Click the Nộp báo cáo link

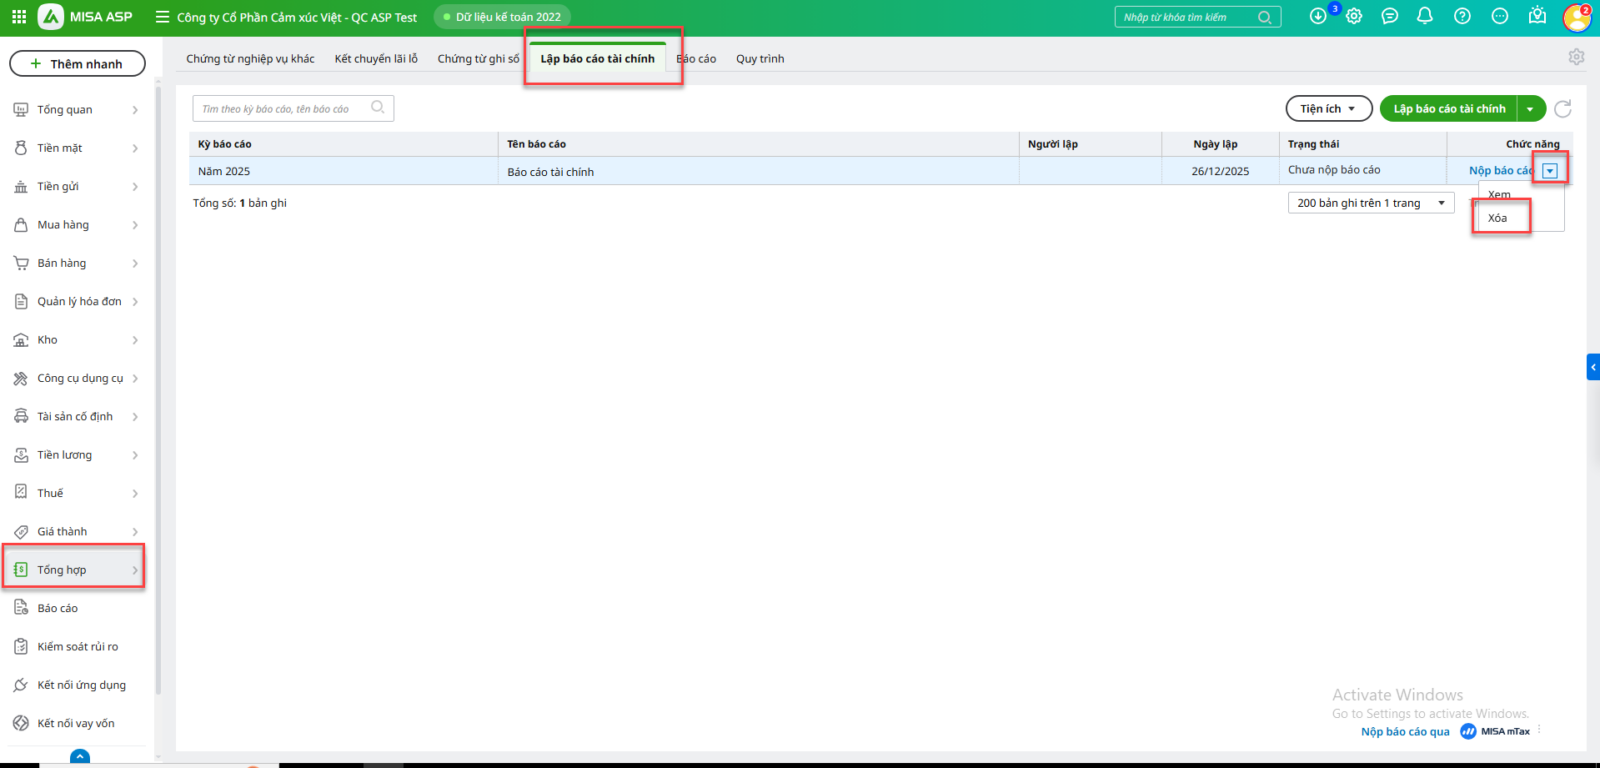click(x=1499, y=171)
